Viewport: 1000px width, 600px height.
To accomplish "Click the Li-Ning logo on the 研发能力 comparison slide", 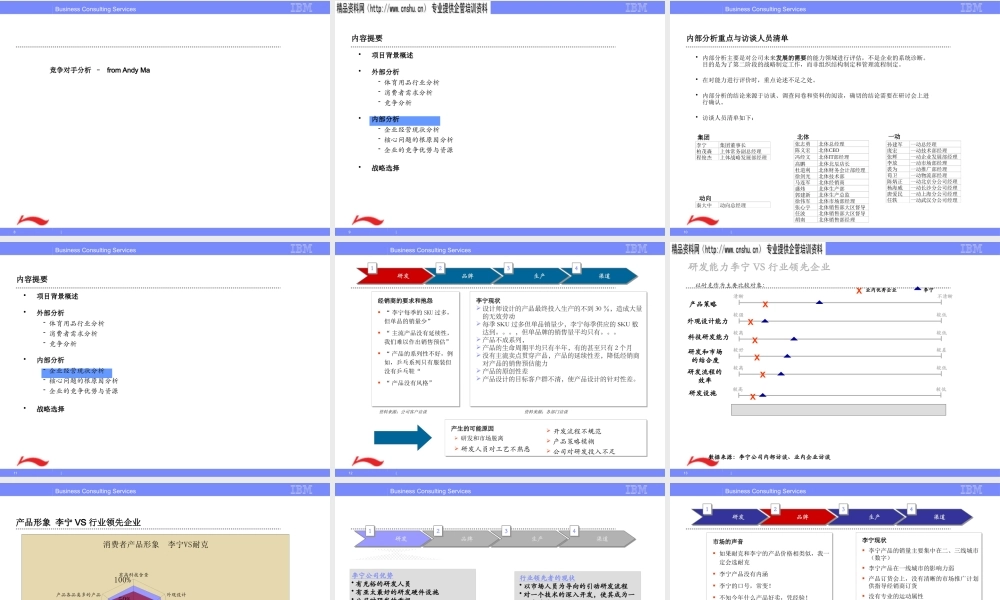I will 703,460.
